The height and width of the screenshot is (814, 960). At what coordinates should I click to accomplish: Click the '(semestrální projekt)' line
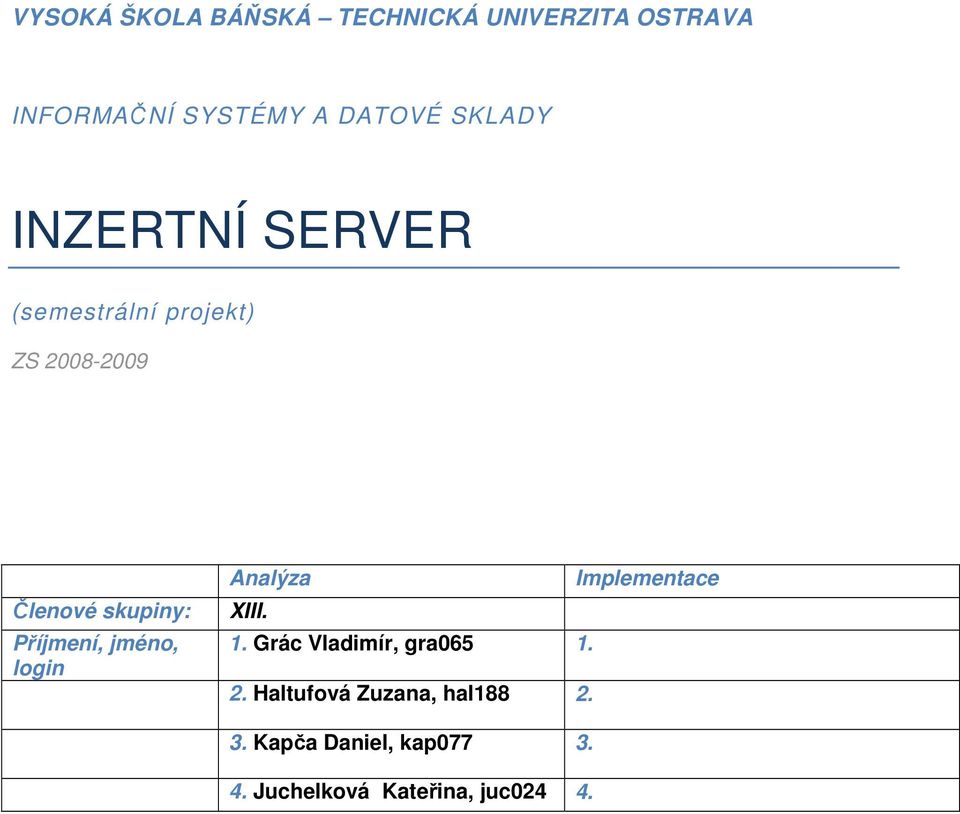(133, 312)
